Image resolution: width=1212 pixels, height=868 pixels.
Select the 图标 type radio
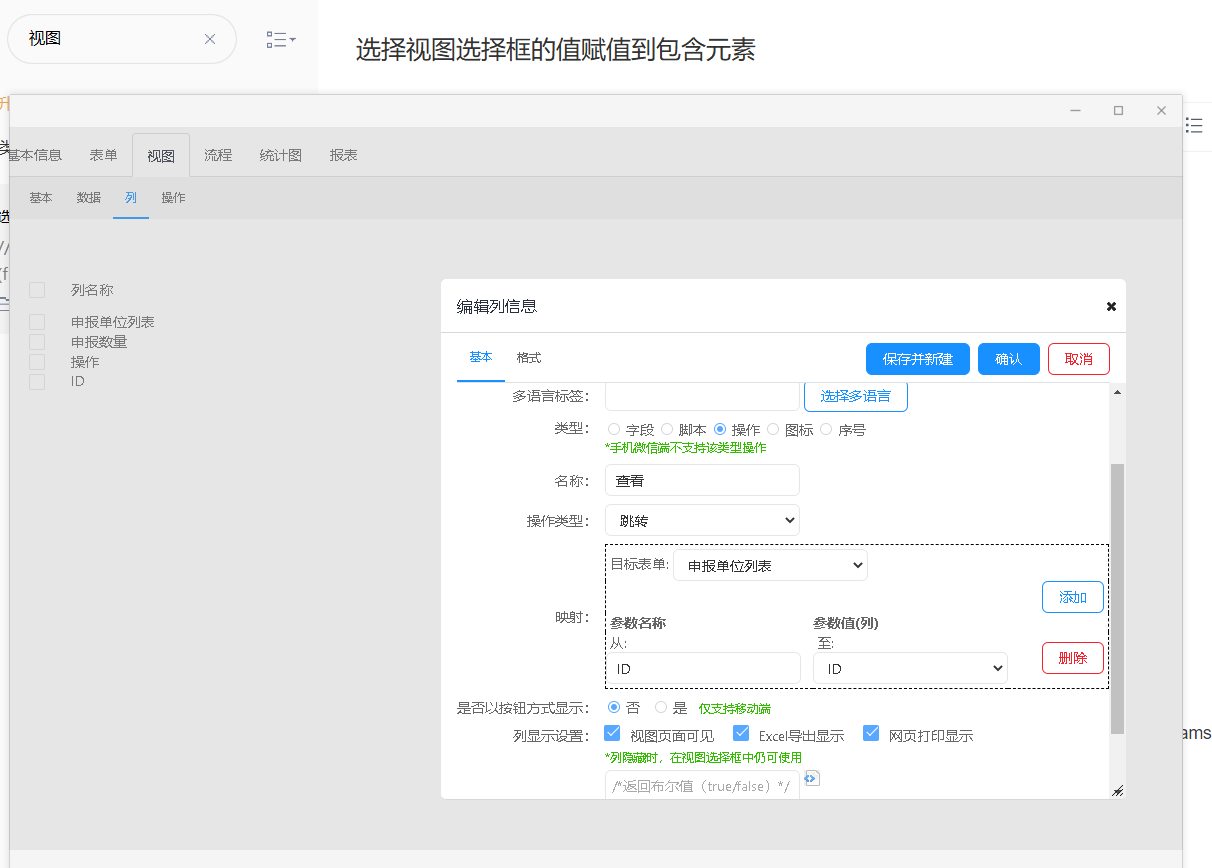[773, 429]
